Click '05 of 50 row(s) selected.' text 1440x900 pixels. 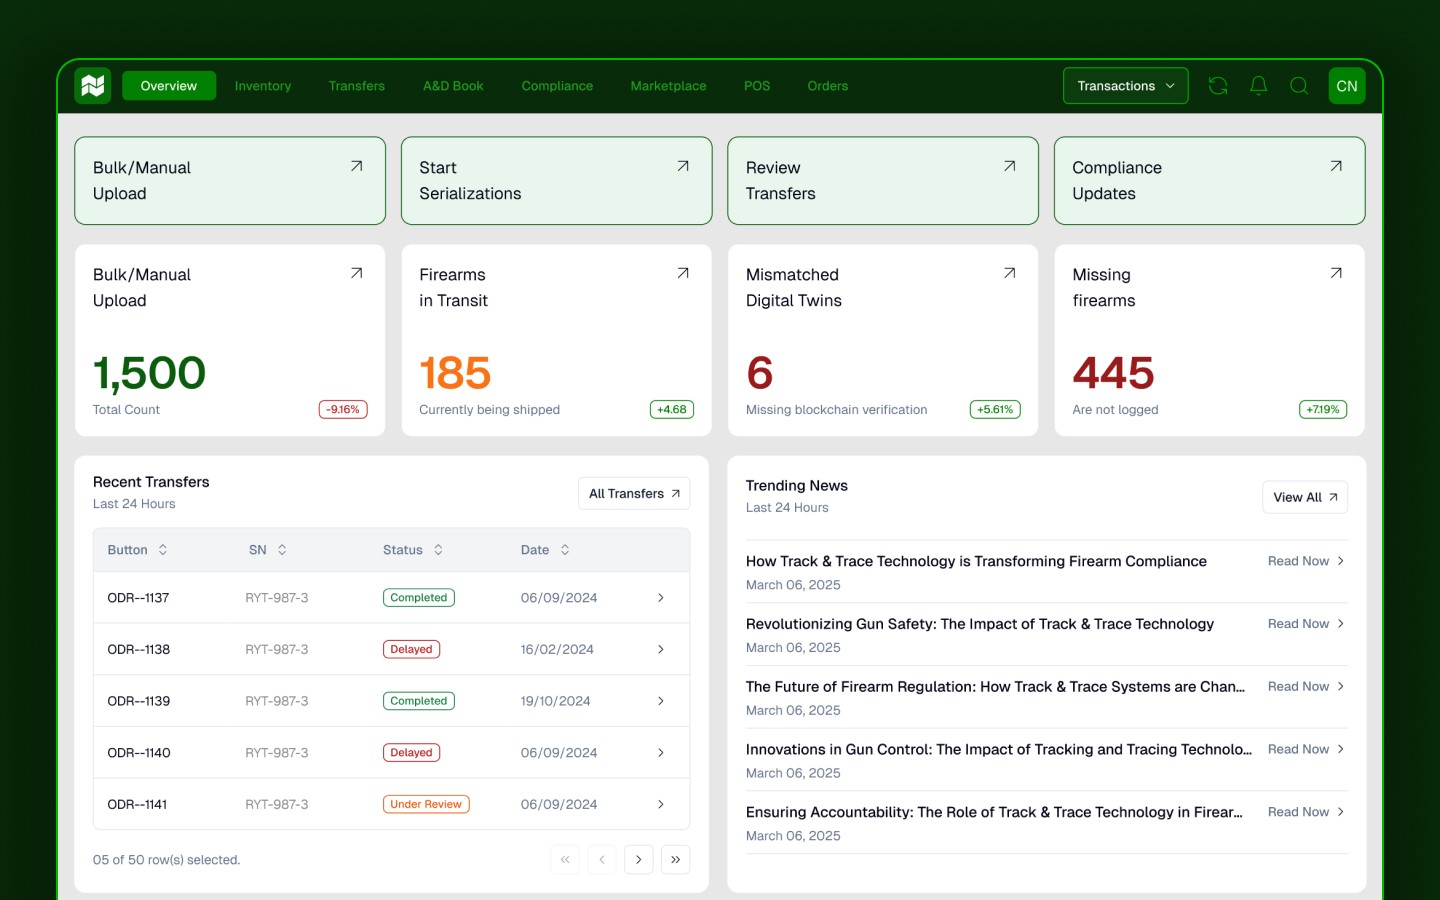click(x=167, y=860)
